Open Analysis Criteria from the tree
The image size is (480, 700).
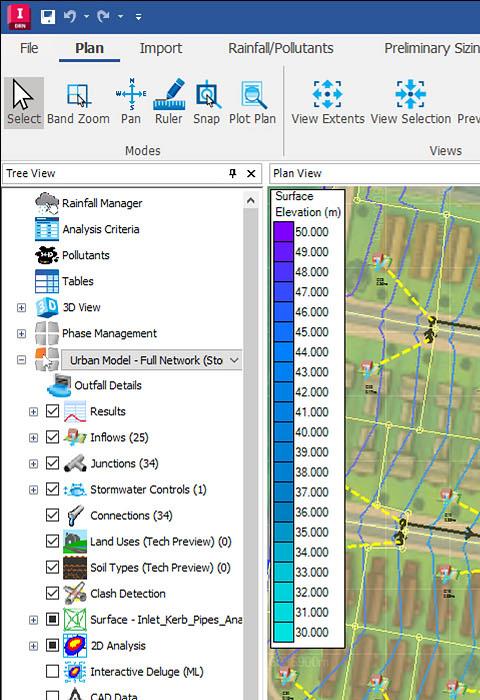coord(100,229)
